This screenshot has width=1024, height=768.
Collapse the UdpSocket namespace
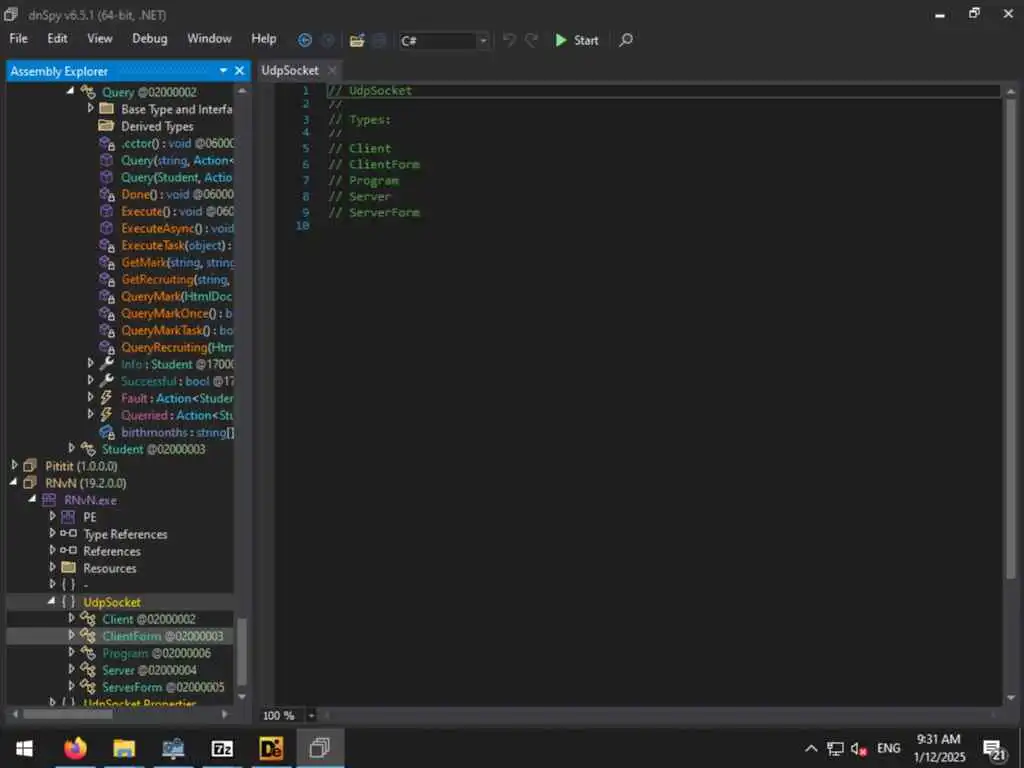(x=52, y=601)
